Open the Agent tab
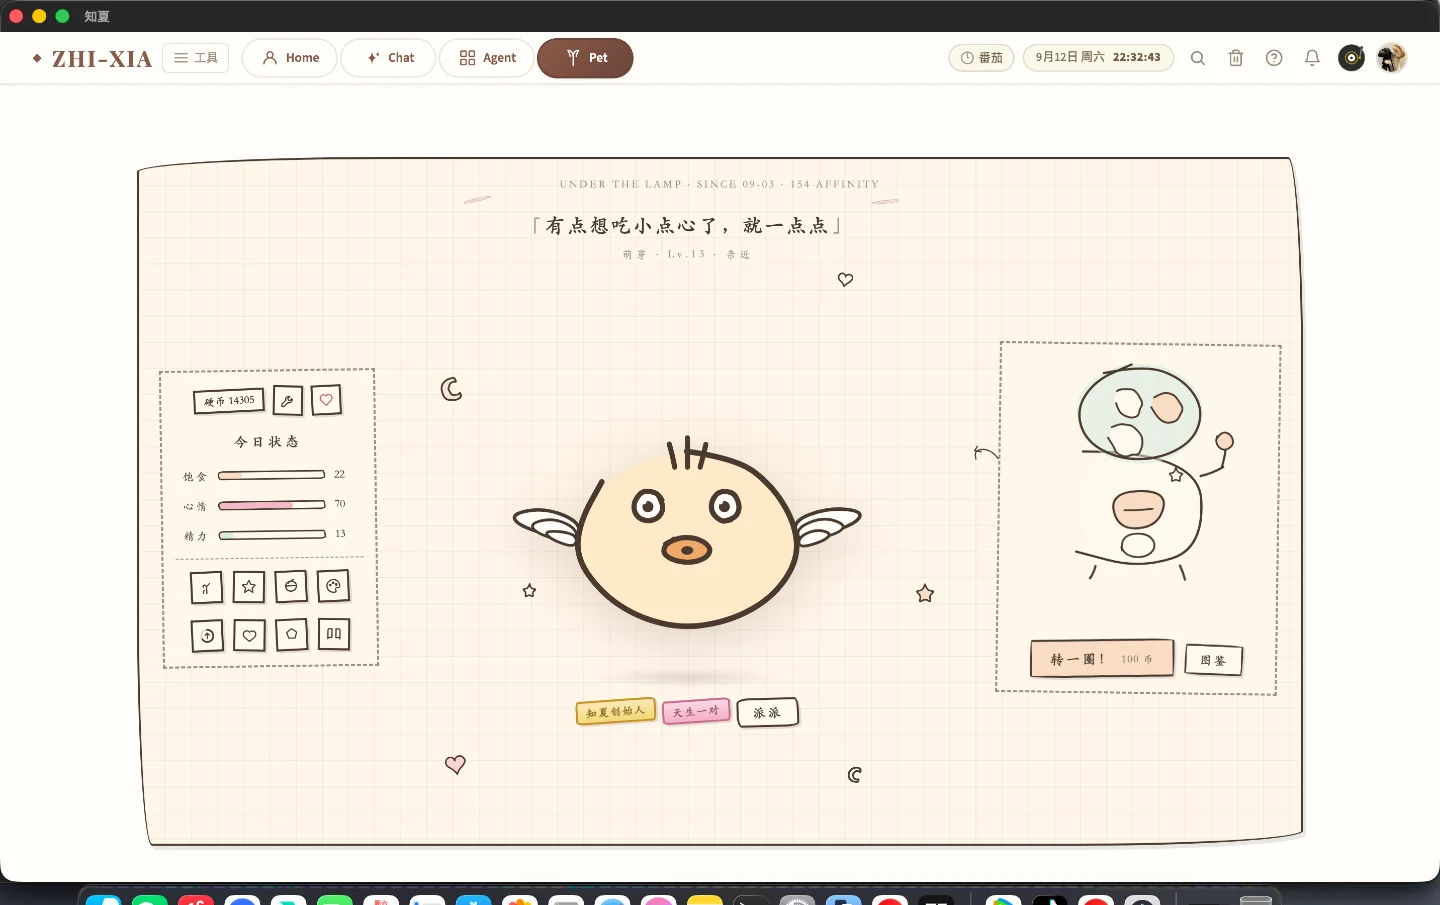 [487, 58]
